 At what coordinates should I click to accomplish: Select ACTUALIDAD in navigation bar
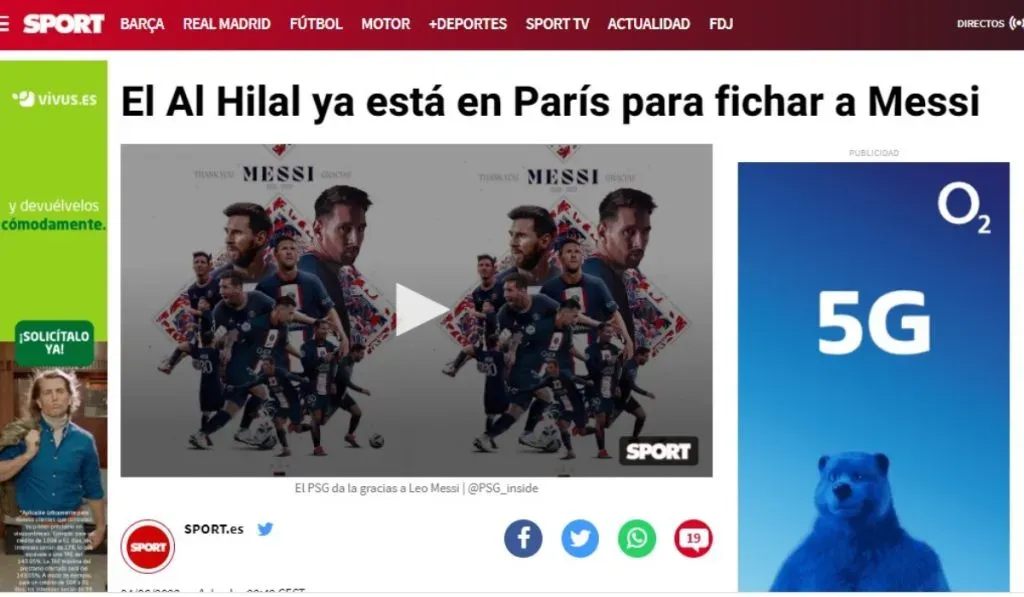tap(648, 24)
